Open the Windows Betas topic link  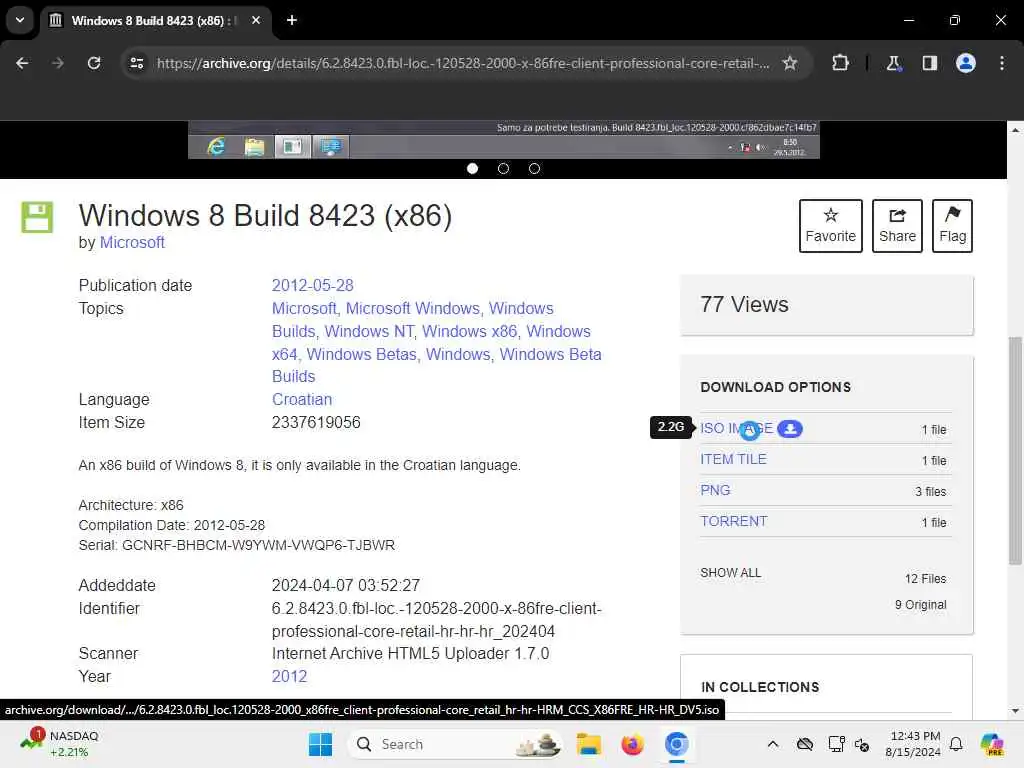pyautogui.click(x=362, y=354)
